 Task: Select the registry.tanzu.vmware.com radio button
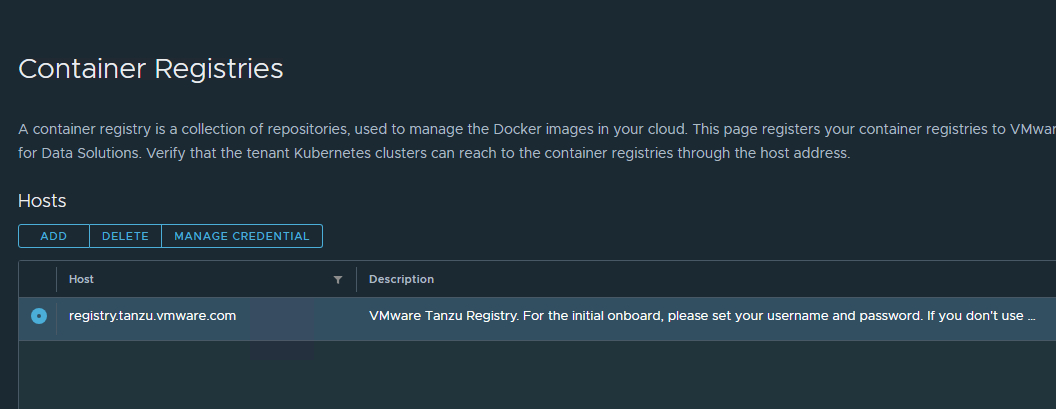click(39, 316)
